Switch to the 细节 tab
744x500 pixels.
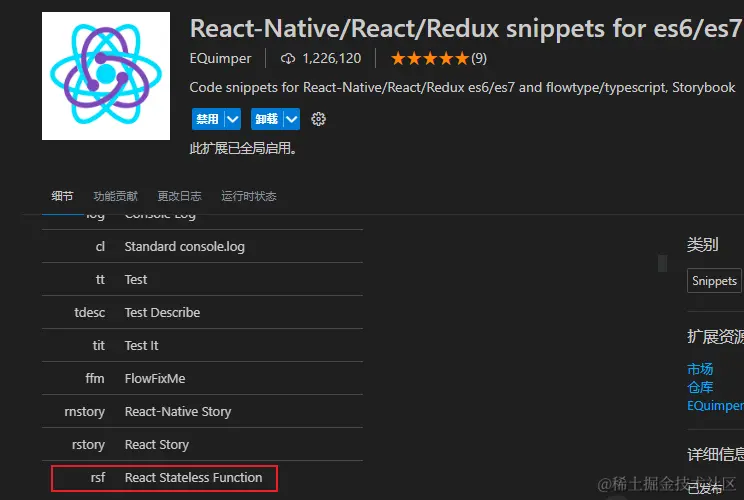(62, 196)
